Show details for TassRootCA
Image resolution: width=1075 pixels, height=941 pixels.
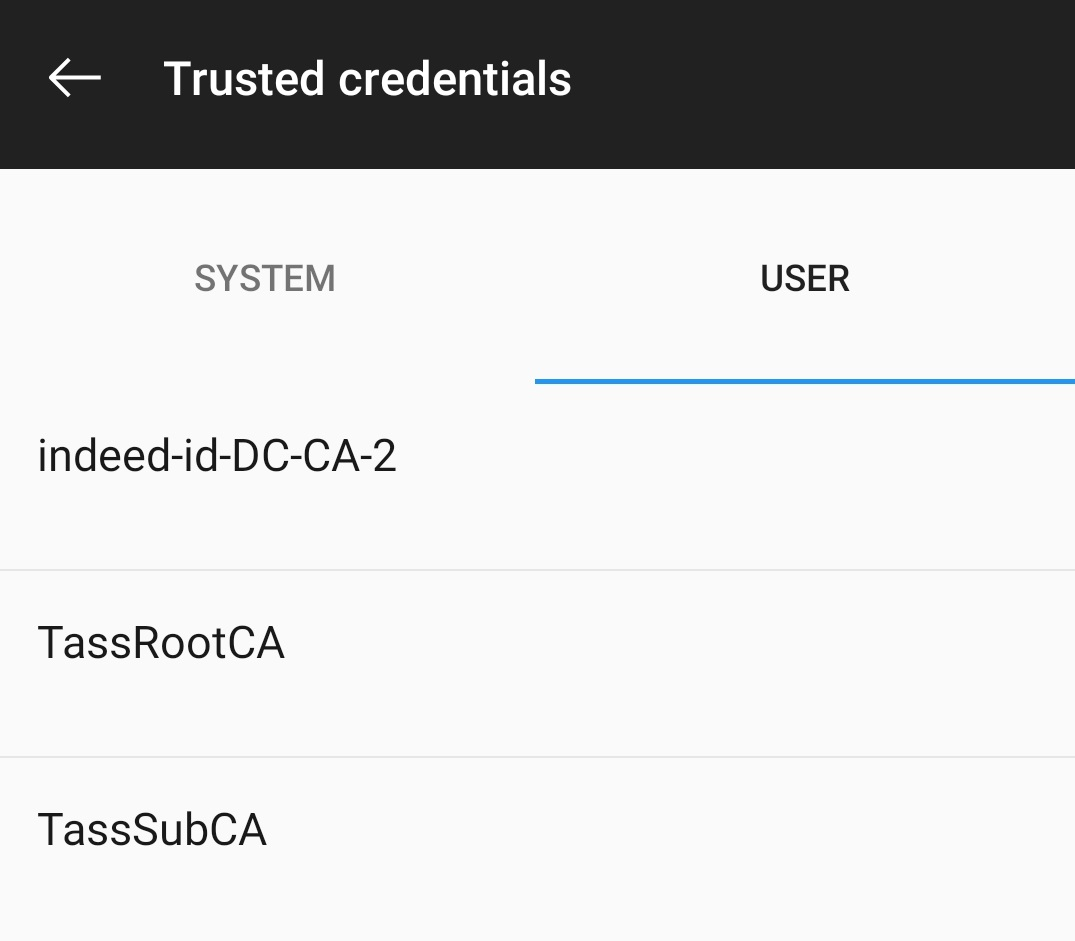point(161,643)
